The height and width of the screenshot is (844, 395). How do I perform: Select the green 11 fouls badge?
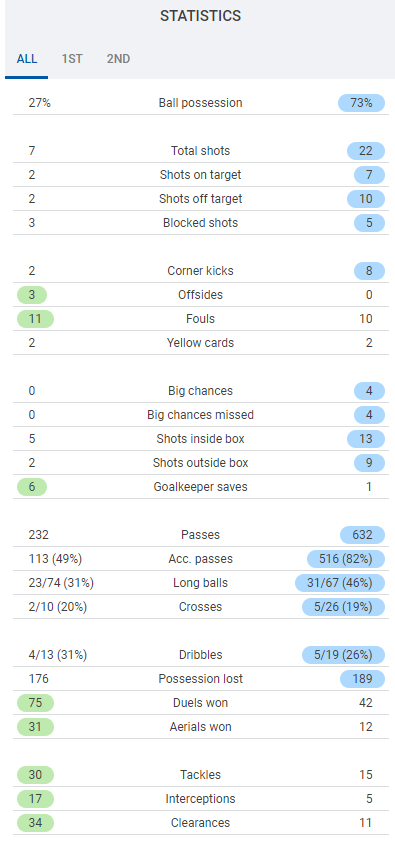point(36,319)
